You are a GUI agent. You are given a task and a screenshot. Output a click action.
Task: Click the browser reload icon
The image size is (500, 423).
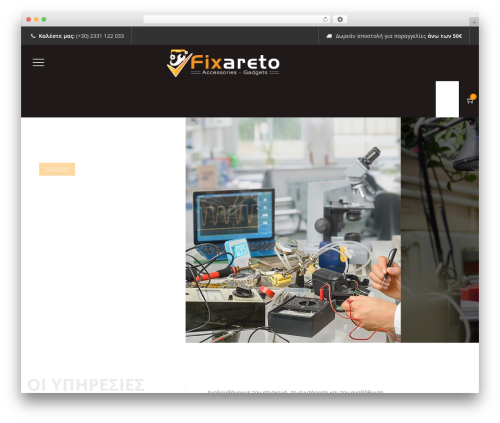[x=325, y=20]
